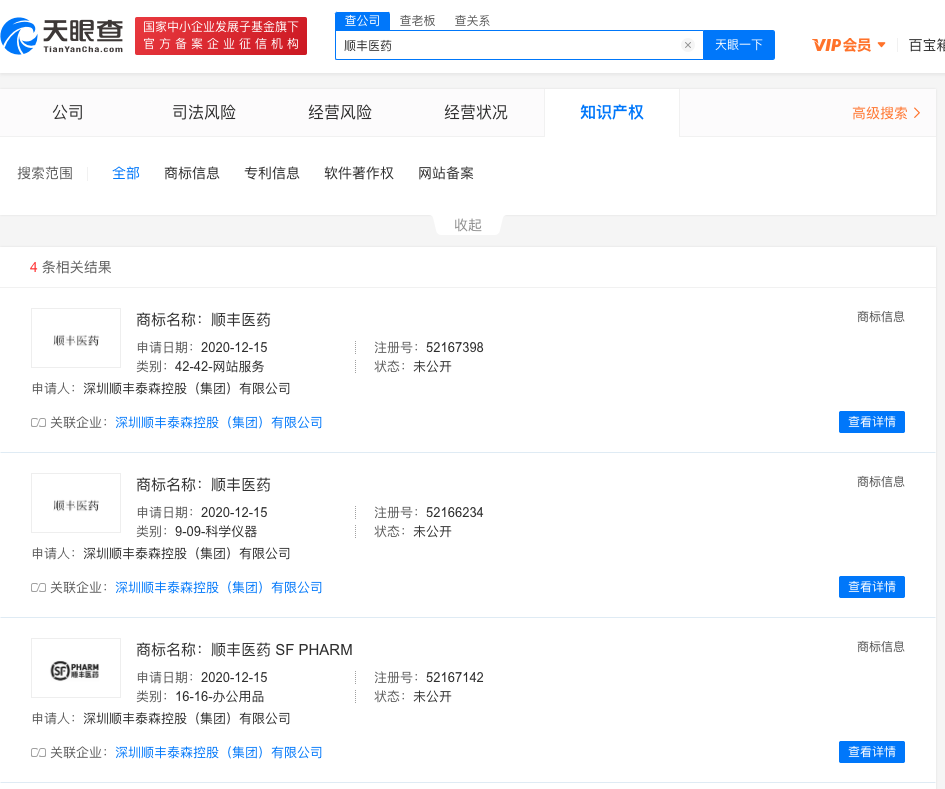This screenshot has width=945, height=789.
Task: Open the 百宝箱 toolbox menu
Action: 926,45
